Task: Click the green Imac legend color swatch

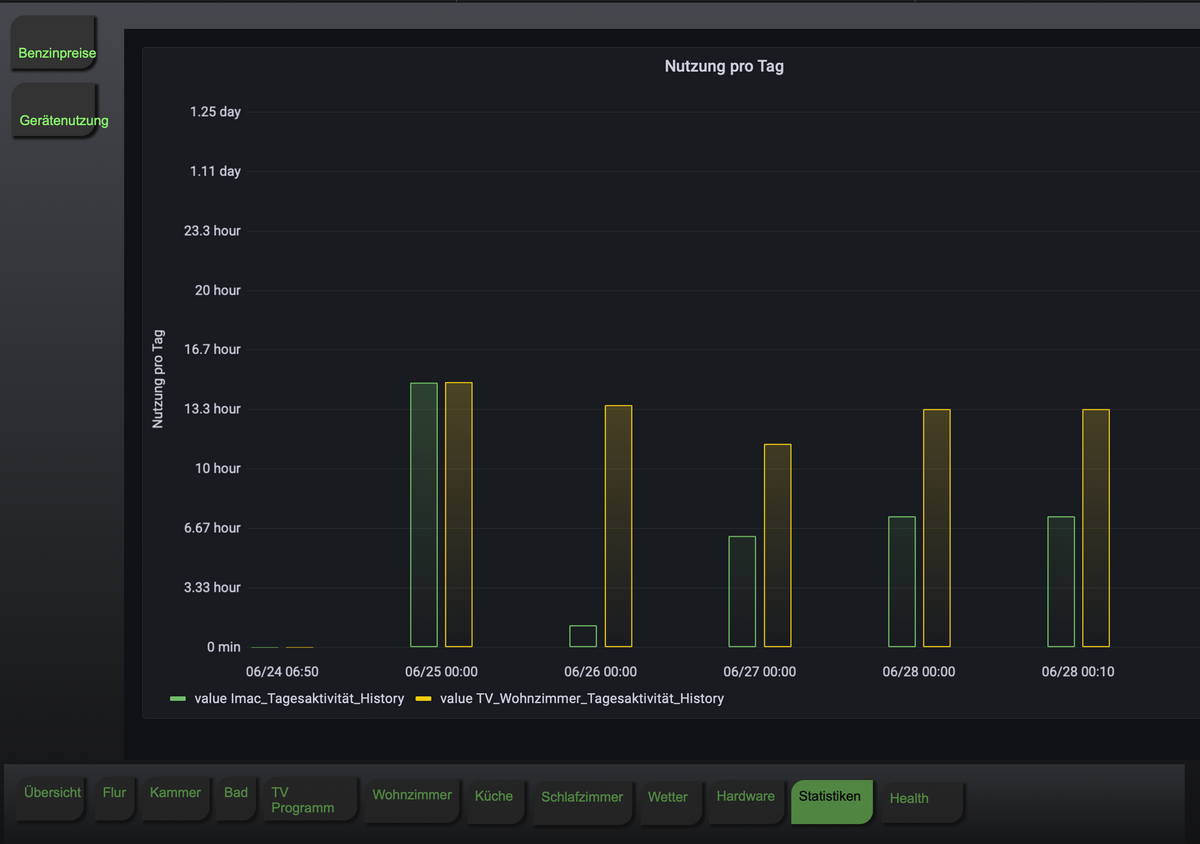Action: coord(179,699)
